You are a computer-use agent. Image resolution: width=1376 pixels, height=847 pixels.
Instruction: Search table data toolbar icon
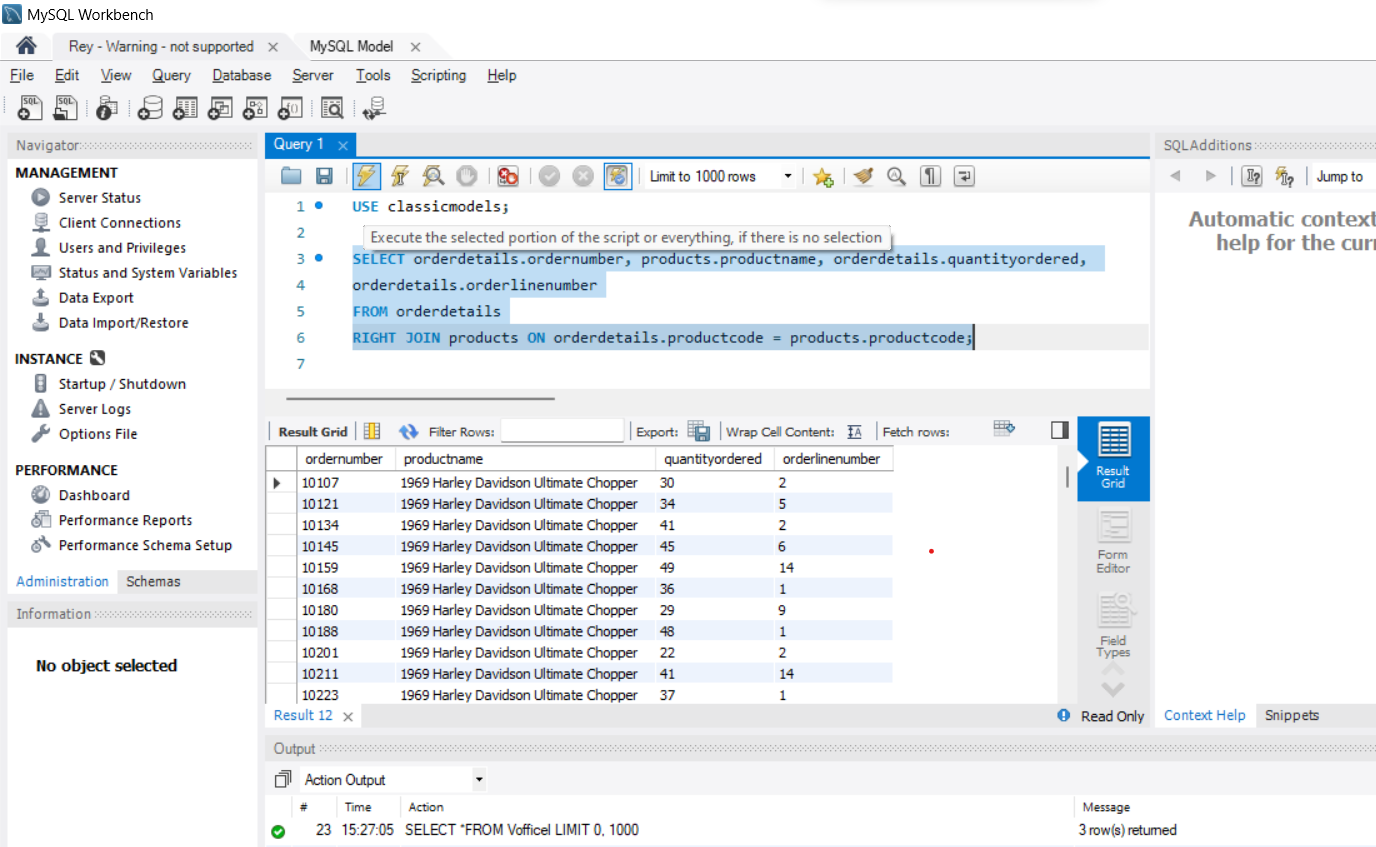(332, 108)
